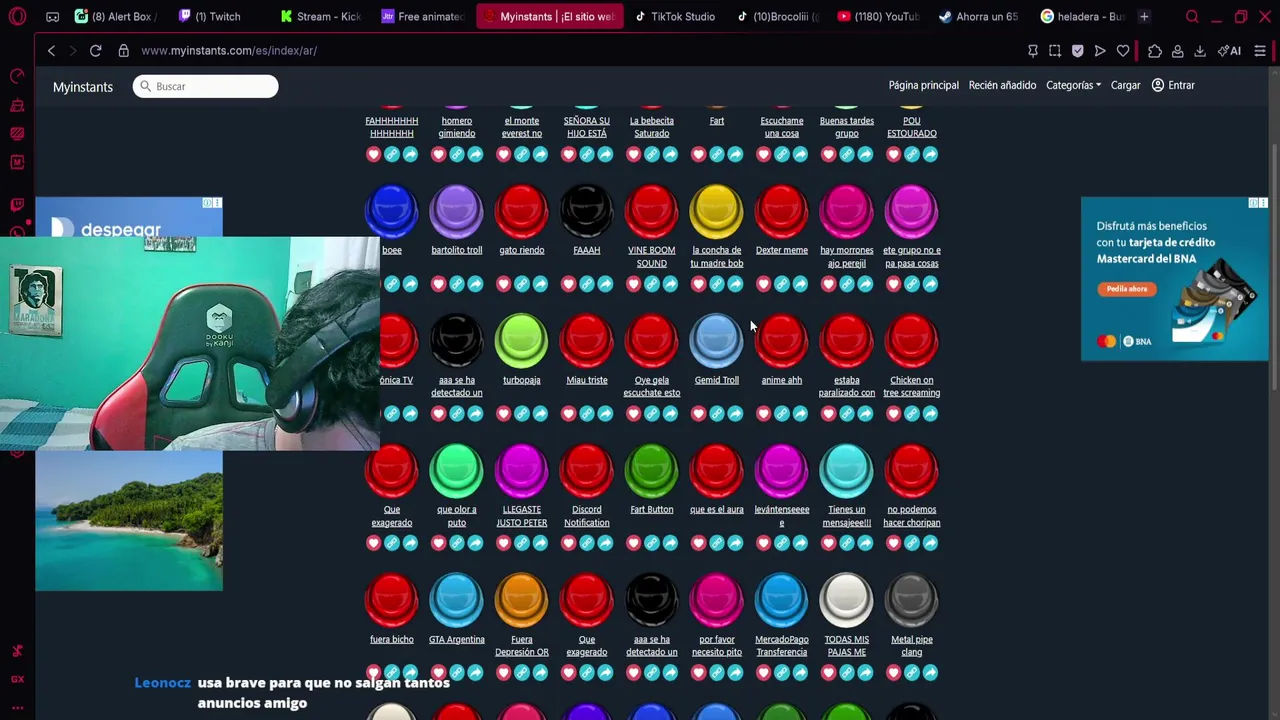Share icon under 'anime ahh' sound
The width and height of the screenshot is (1280, 720).
800,414
